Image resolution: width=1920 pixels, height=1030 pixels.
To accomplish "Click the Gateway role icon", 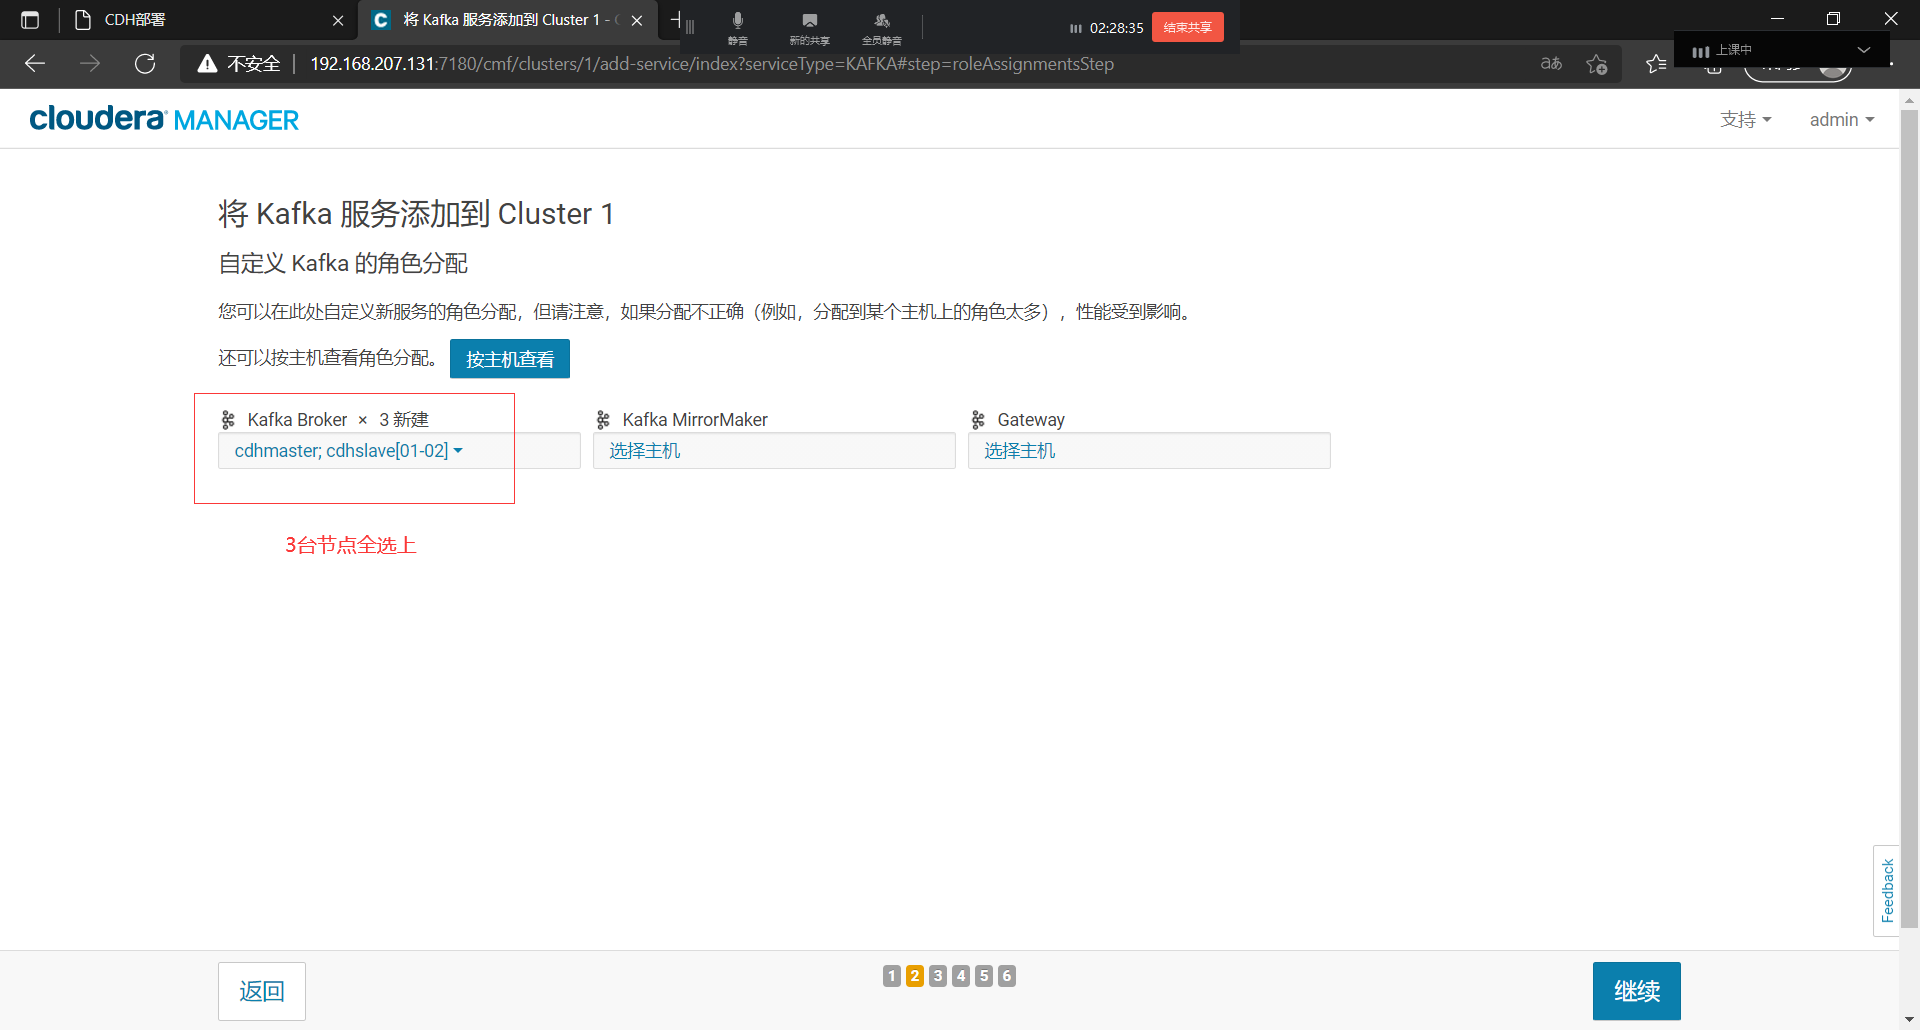I will pyautogui.click(x=978, y=420).
